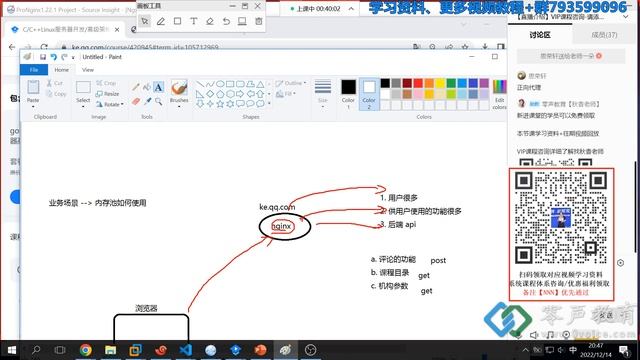The height and width of the screenshot is (360, 640).
Task: Click the undo arrow in the drawing-board toolbar
Action: (x=226, y=21)
